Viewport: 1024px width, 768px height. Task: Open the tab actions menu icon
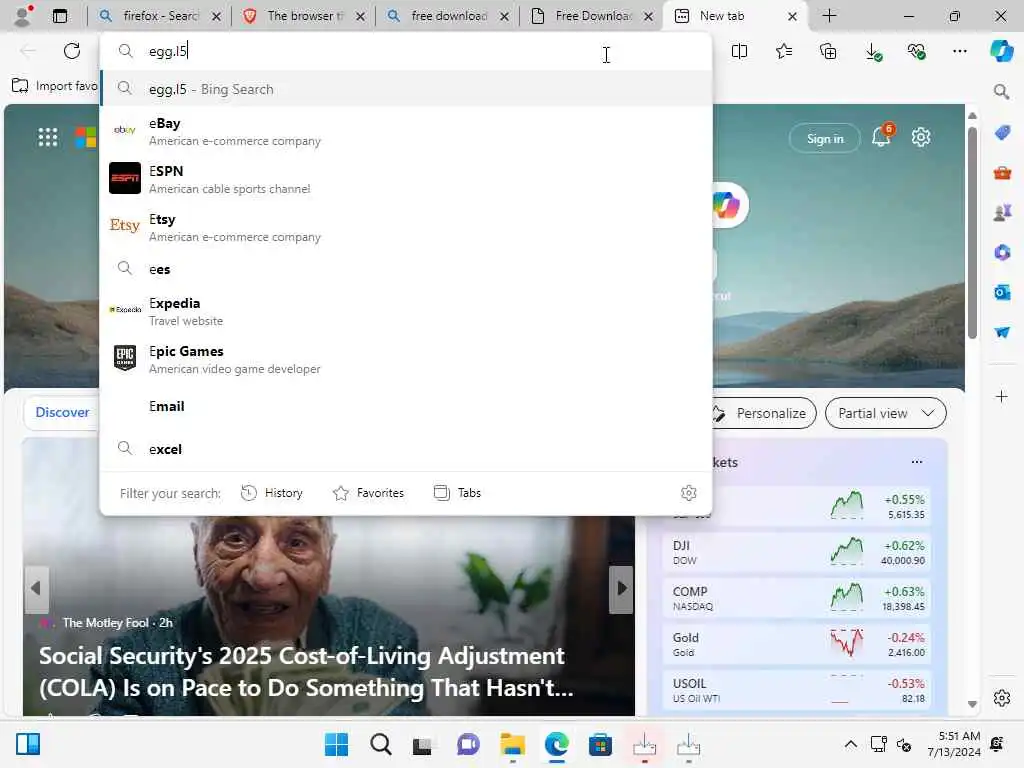click(60, 16)
